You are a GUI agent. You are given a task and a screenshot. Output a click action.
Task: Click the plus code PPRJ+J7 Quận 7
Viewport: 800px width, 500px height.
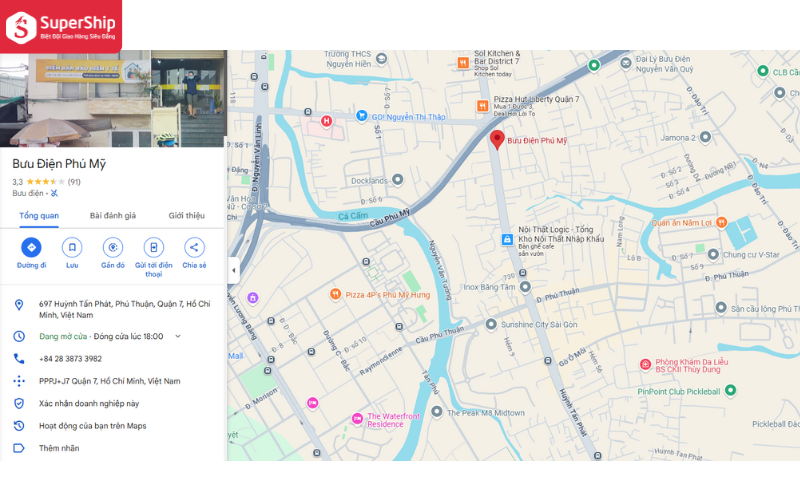click(110, 381)
